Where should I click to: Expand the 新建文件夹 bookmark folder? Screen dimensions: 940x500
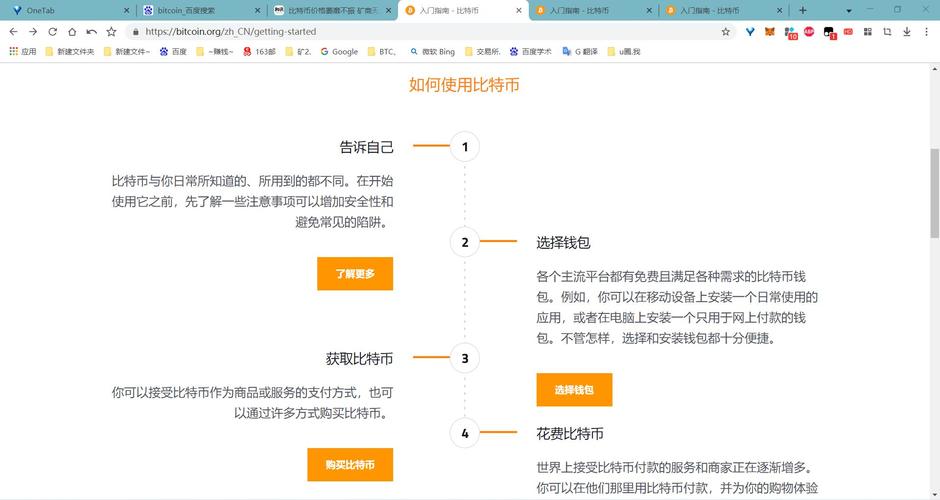(x=70, y=52)
